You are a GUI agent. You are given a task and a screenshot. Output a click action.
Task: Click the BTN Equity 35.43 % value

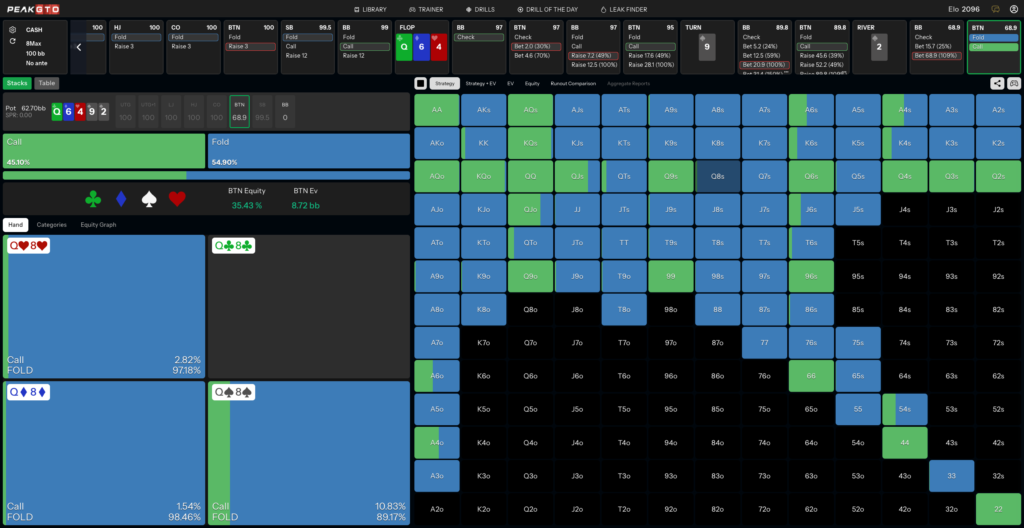(247, 205)
